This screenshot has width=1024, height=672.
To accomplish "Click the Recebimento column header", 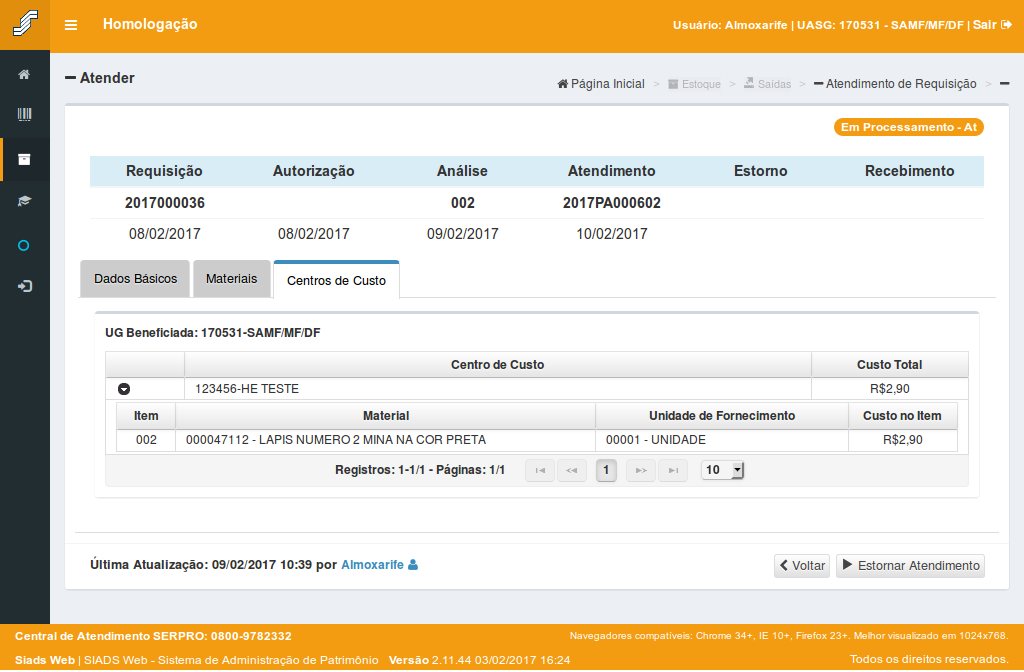I will click(909, 171).
